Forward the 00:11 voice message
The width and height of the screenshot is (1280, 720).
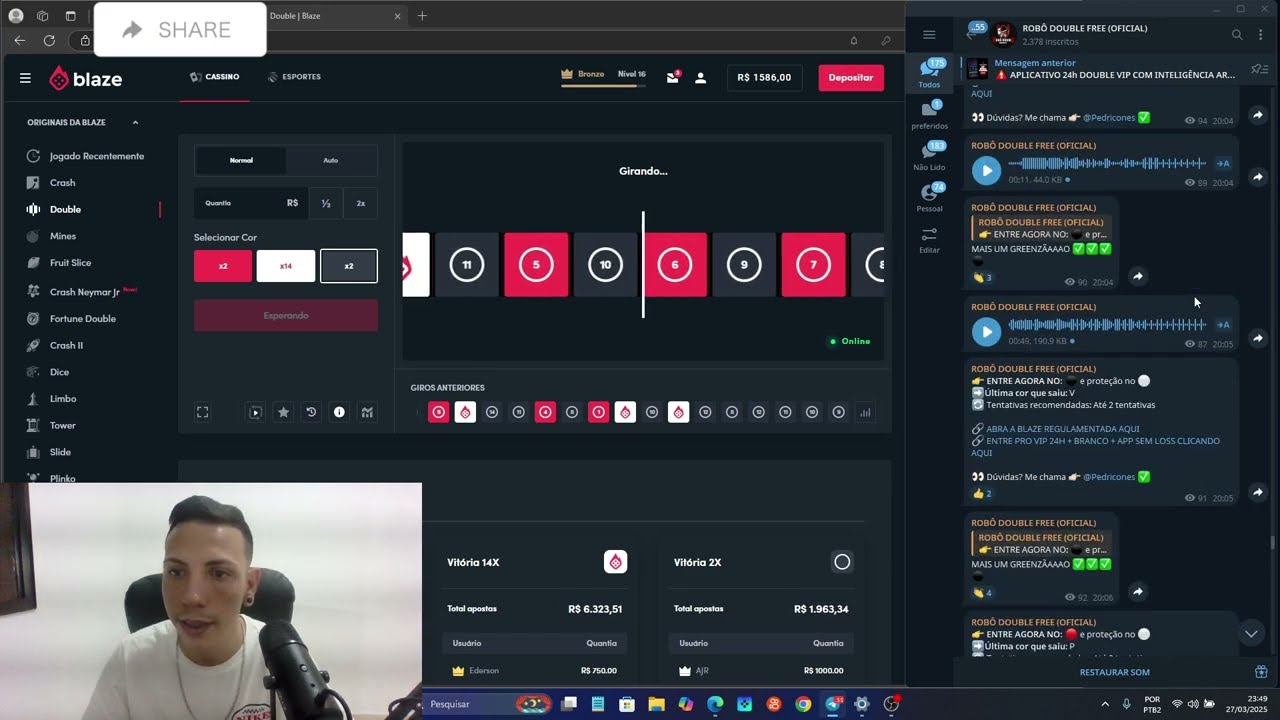[x=1257, y=177]
